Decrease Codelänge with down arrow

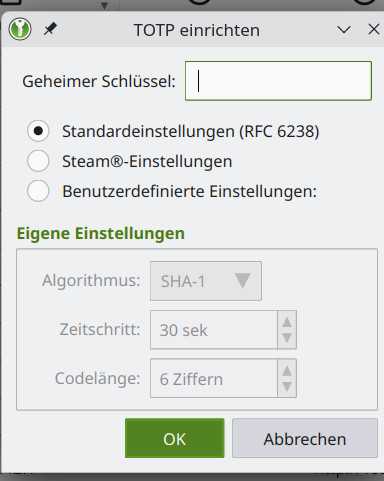click(x=287, y=387)
